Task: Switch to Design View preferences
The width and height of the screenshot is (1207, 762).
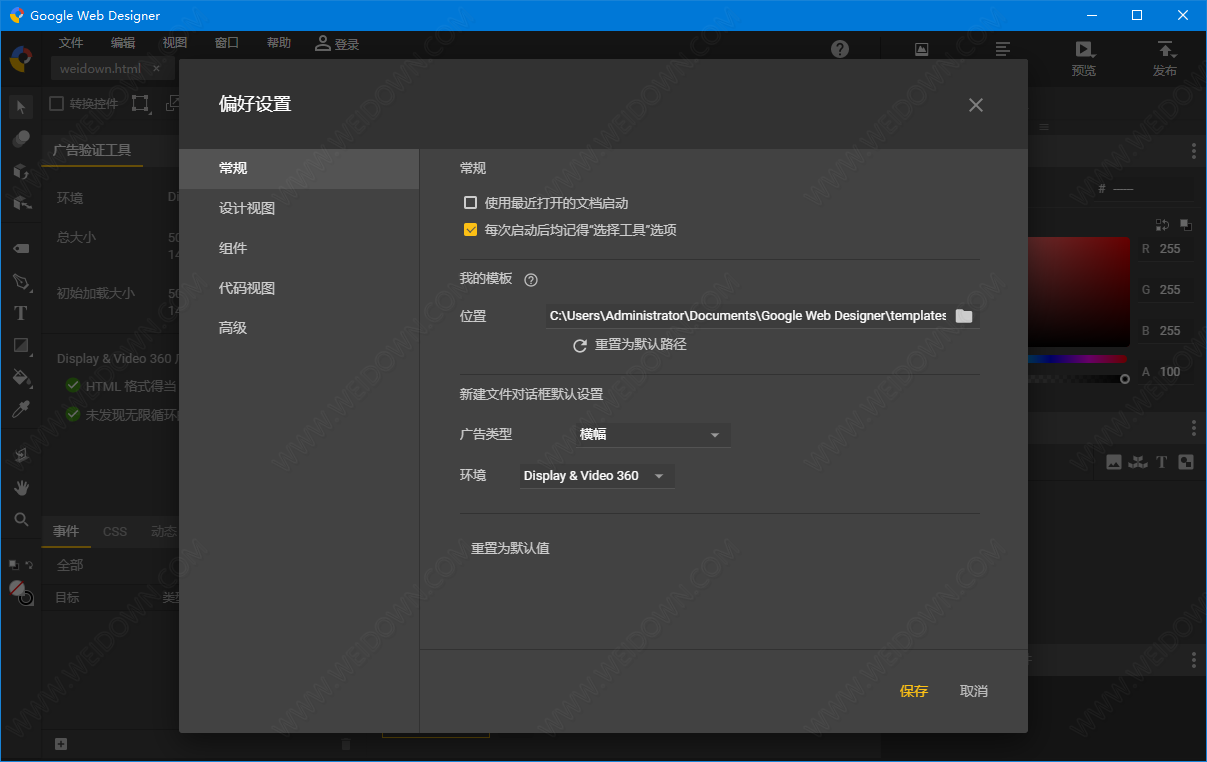Action: point(299,209)
